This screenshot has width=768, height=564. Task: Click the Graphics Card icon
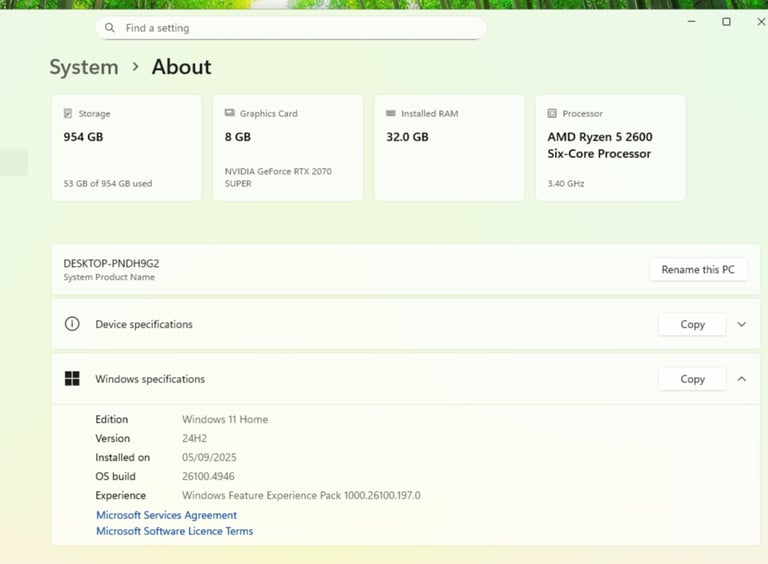point(229,113)
